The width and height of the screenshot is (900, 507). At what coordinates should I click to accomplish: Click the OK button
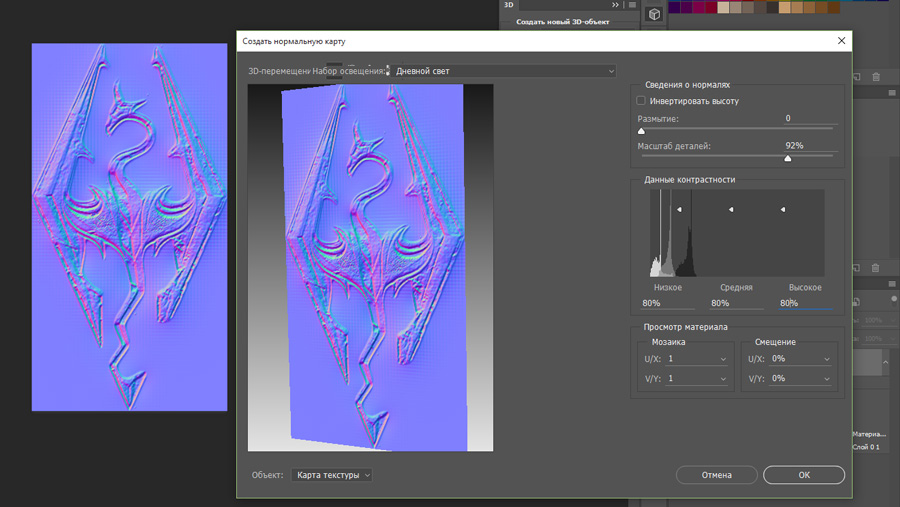click(804, 475)
